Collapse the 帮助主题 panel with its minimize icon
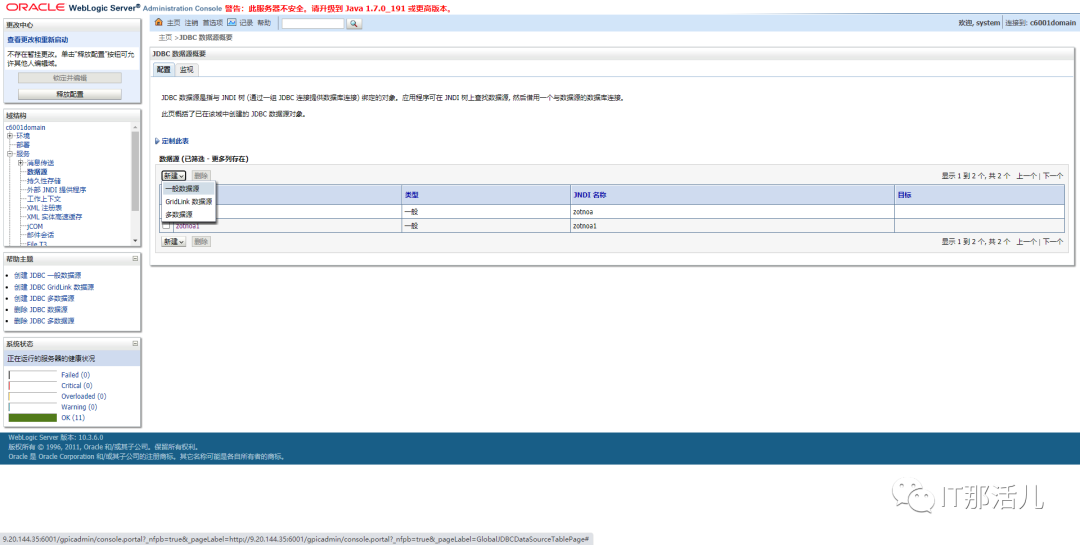Image resolution: width=1080 pixels, height=545 pixels. (135, 259)
